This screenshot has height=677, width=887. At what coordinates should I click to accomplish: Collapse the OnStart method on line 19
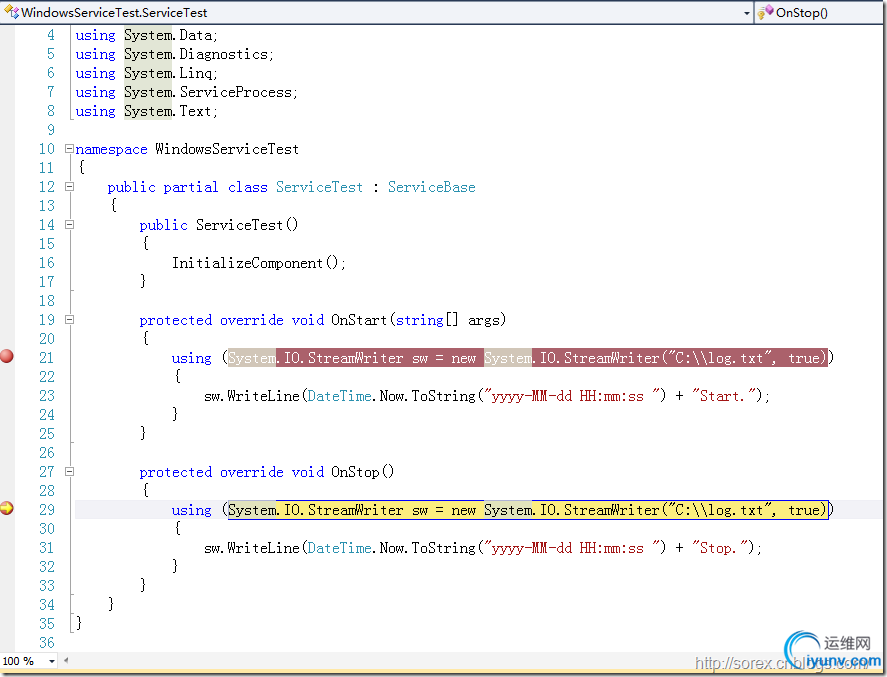(69, 320)
